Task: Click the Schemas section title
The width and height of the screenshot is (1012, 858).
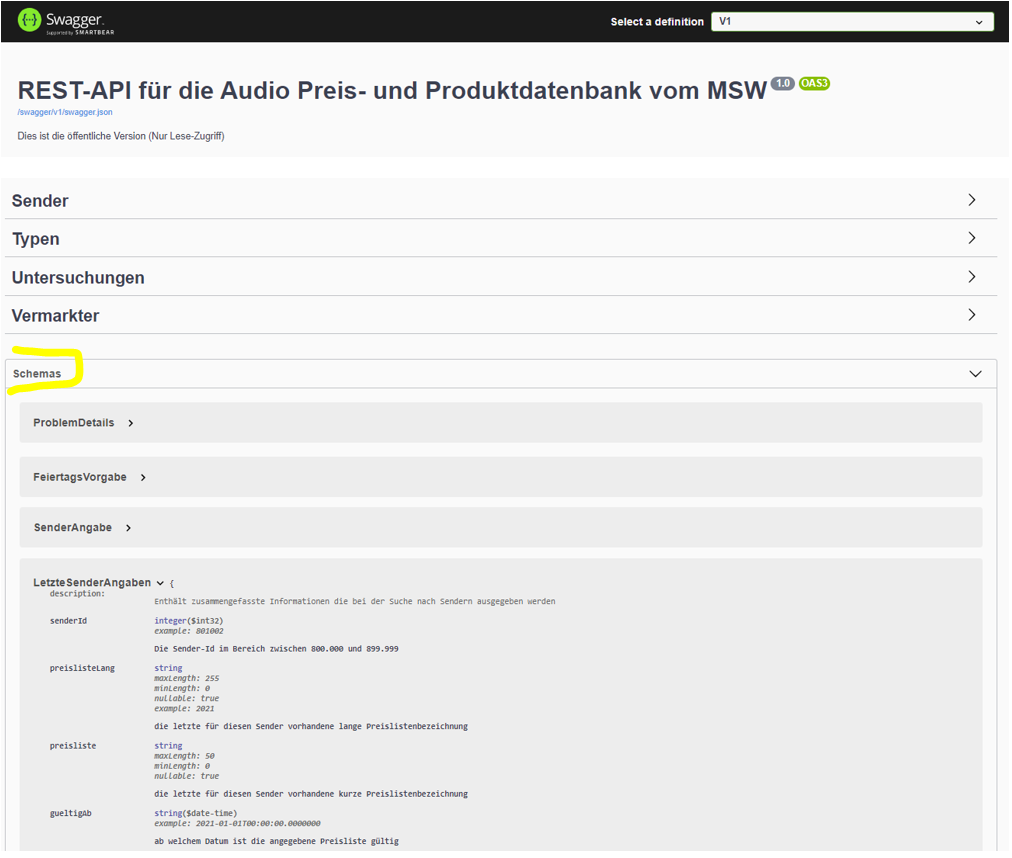Action: click(x=37, y=374)
